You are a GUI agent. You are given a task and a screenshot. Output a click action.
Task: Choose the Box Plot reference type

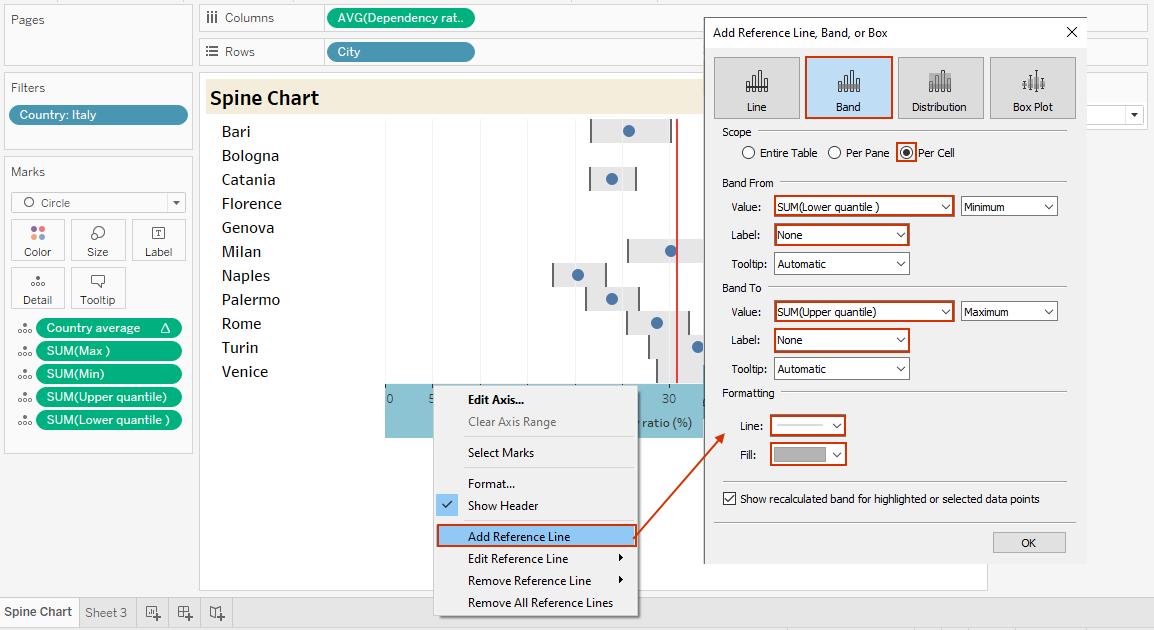1032,87
